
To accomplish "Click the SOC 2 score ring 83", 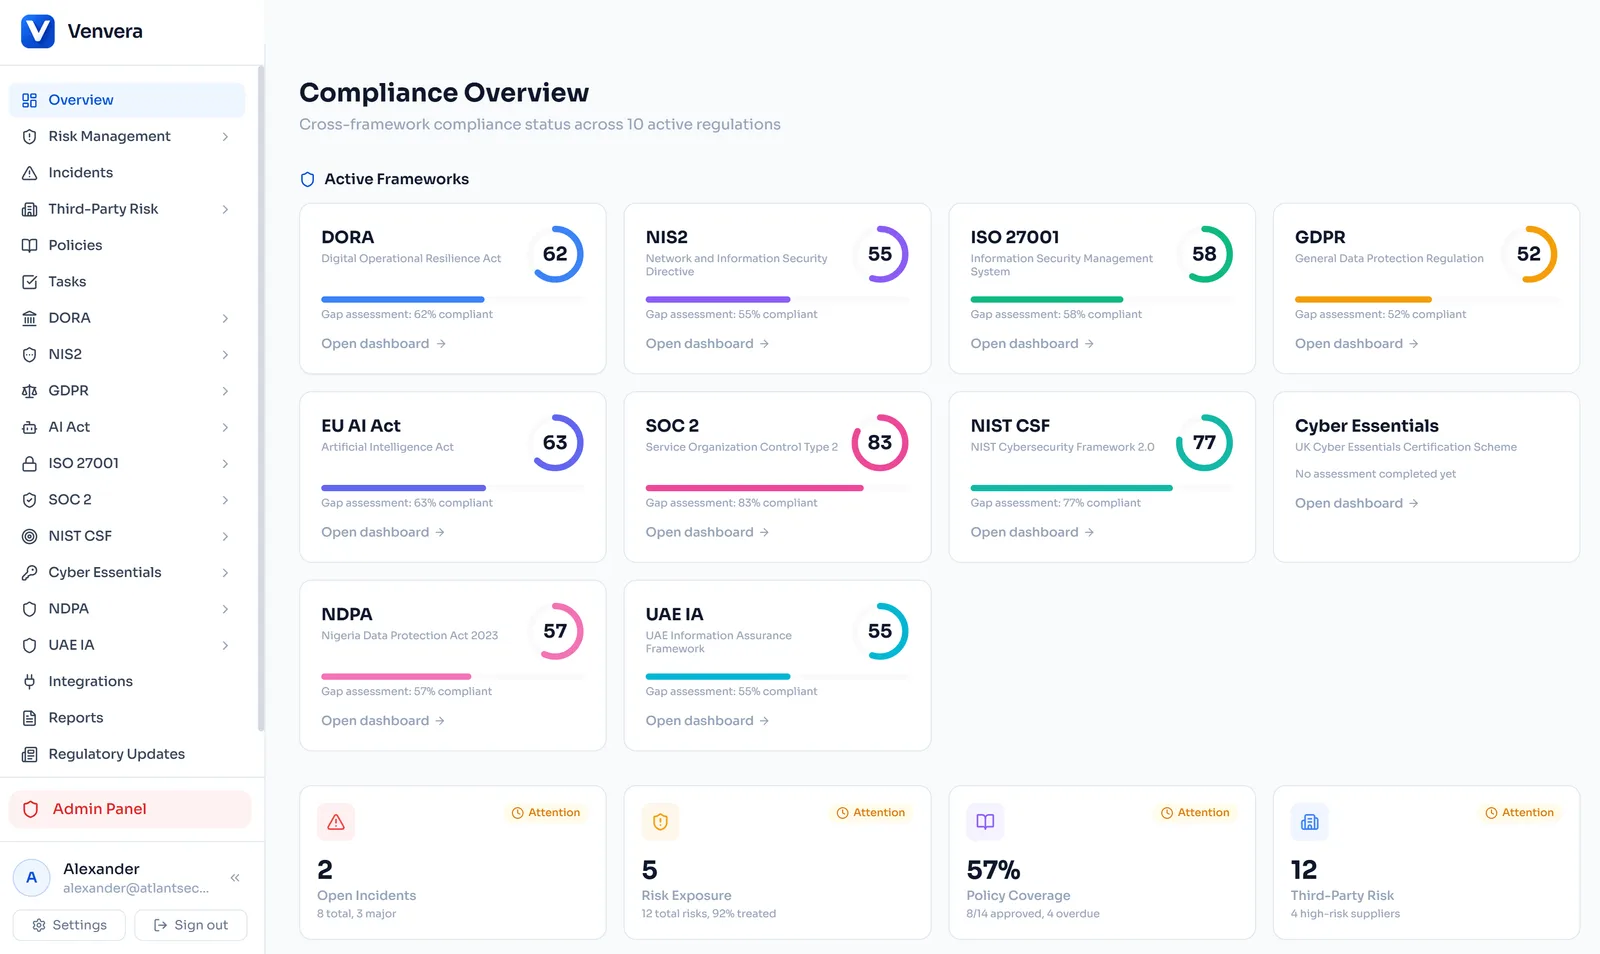I will pyautogui.click(x=880, y=442).
